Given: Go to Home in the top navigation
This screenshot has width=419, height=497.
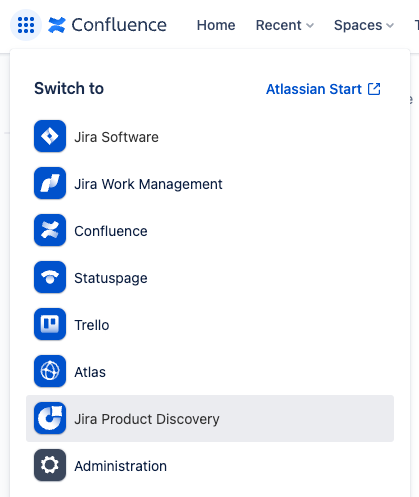Looking at the screenshot, I should pos(216,25).
